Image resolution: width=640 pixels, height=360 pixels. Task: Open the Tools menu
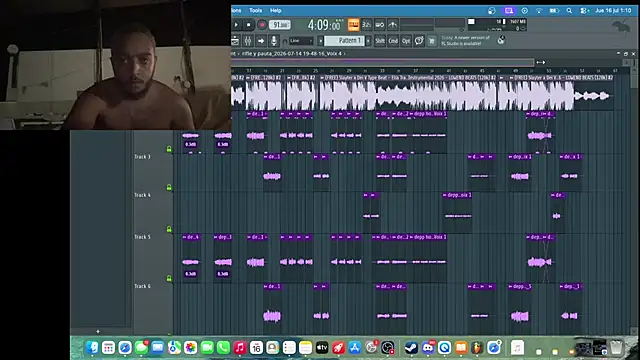tap(256, 10)
